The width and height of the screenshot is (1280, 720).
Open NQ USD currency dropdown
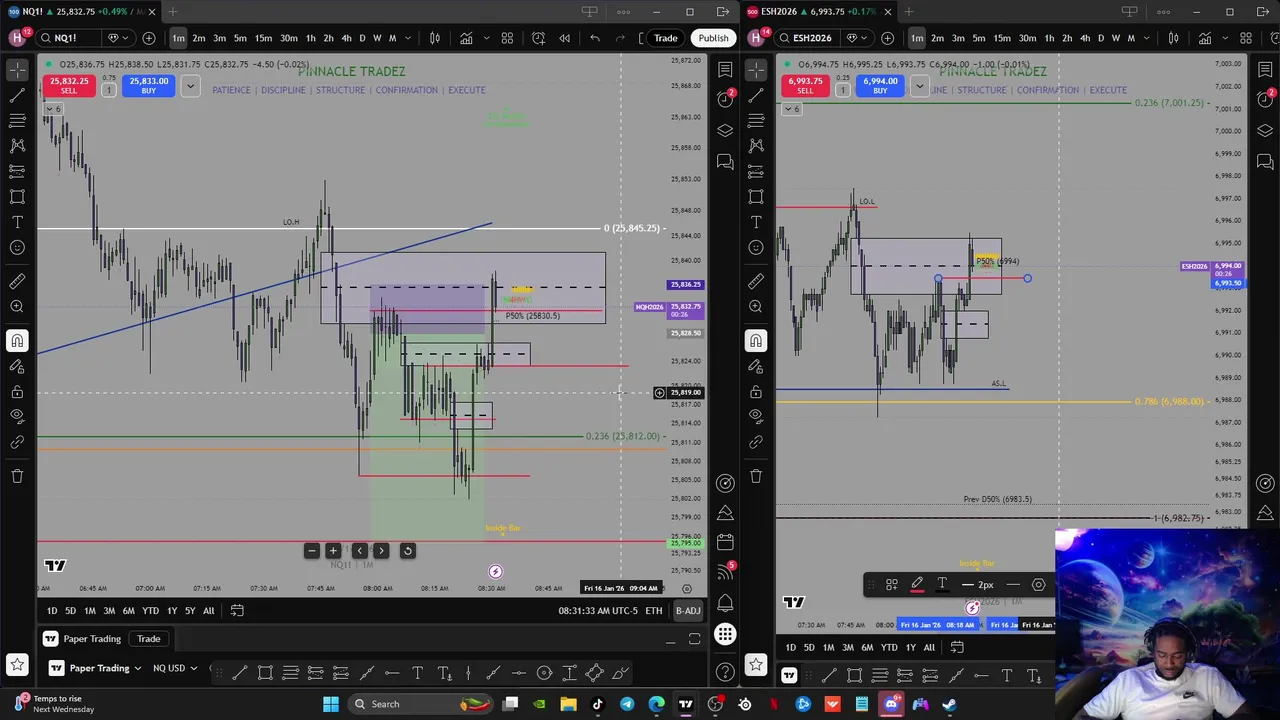[175, 668]
